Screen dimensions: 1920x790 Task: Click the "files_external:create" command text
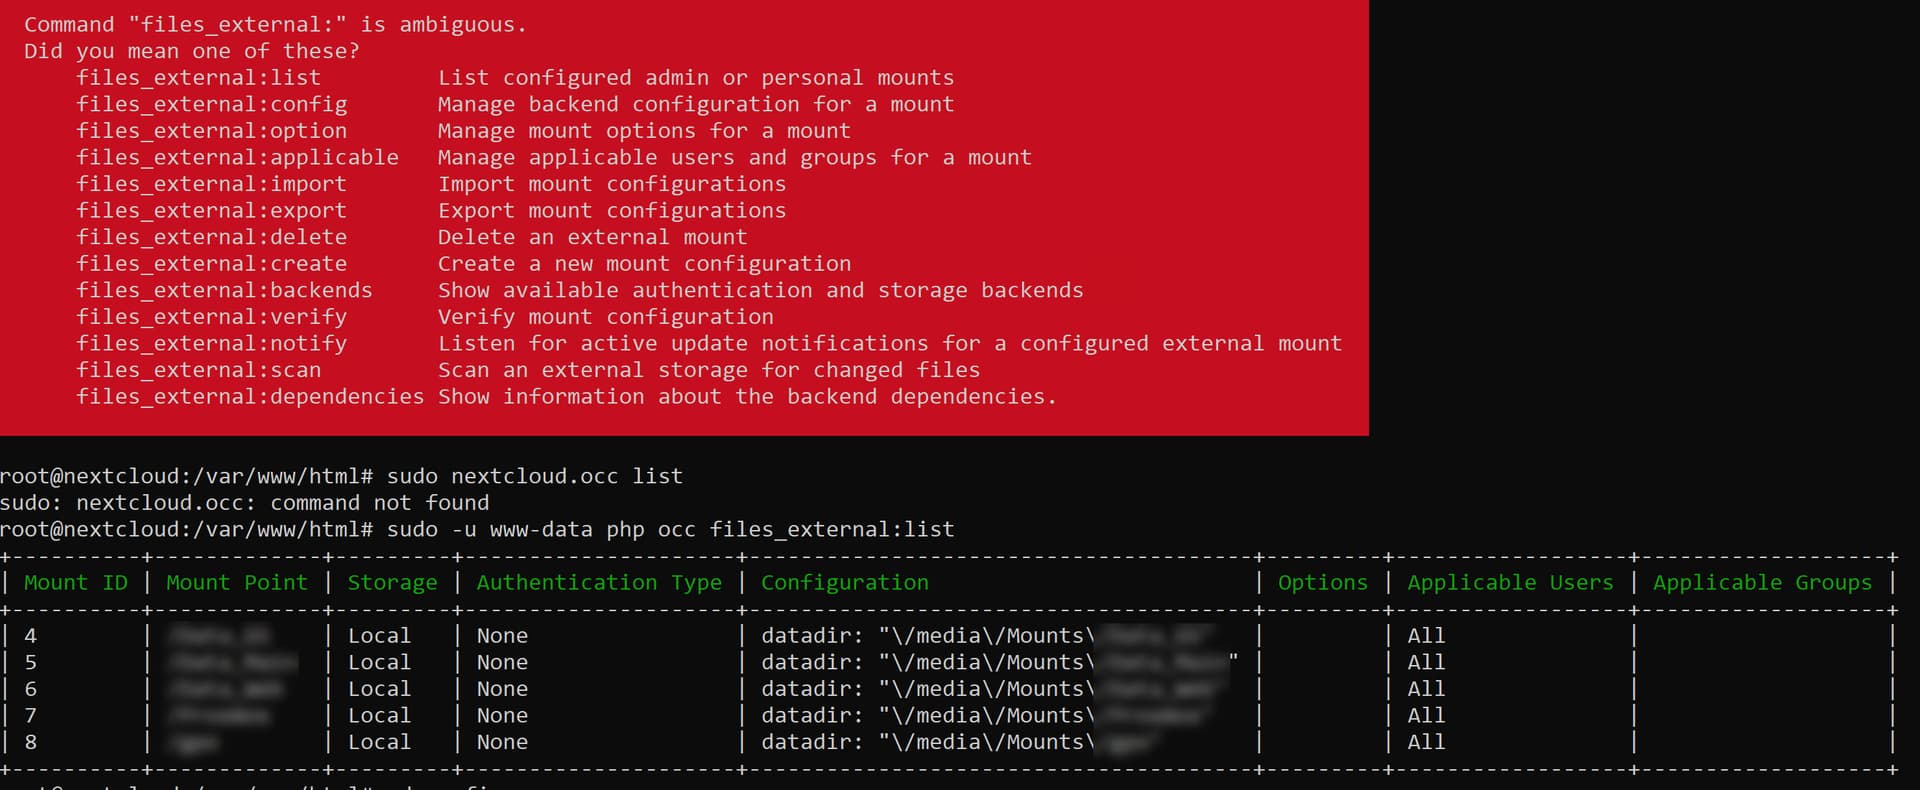212,264
